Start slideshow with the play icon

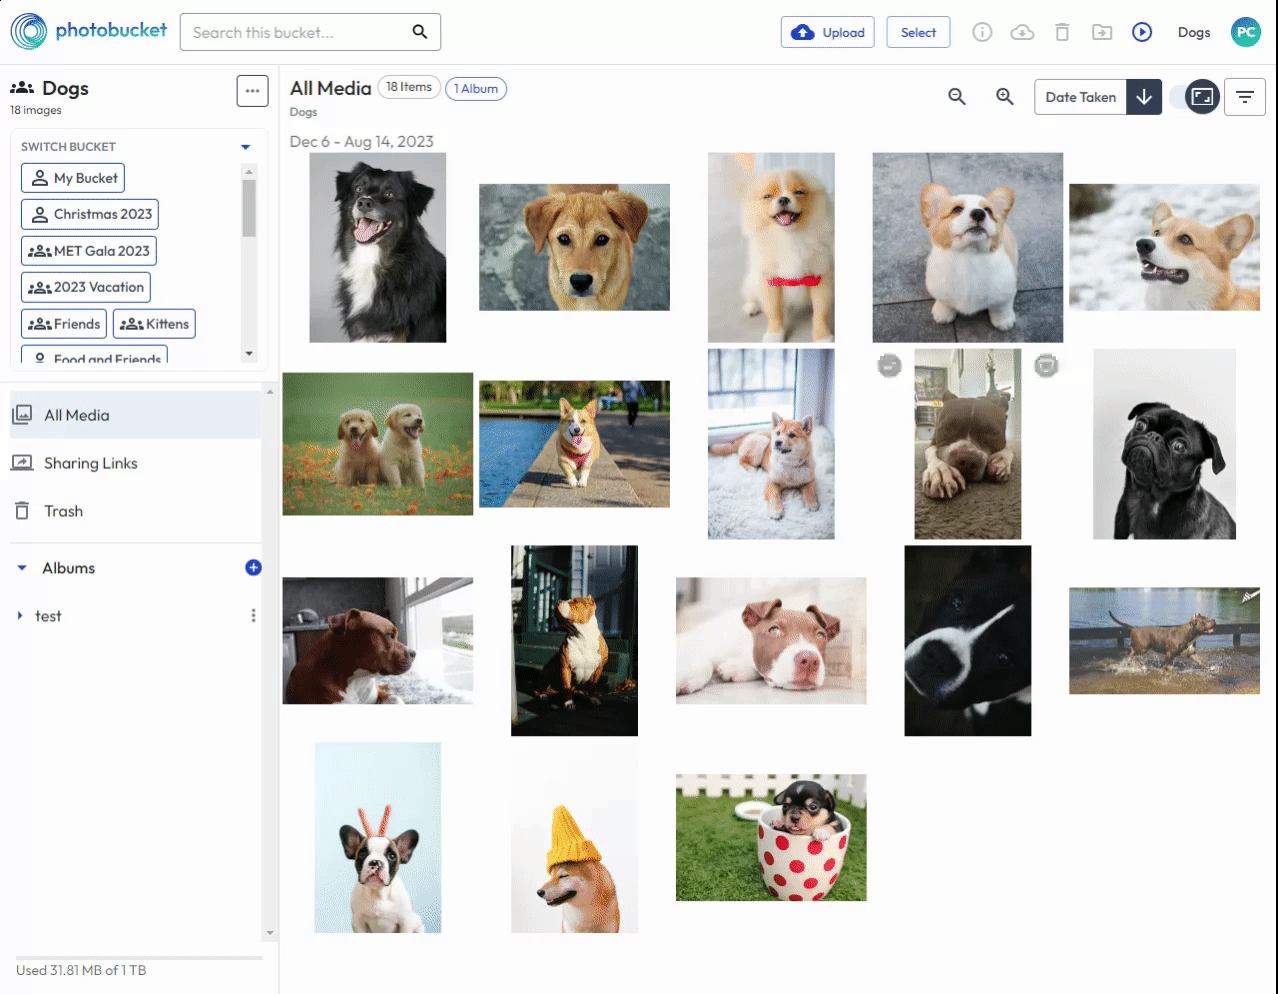click(x=1142, y=32)
